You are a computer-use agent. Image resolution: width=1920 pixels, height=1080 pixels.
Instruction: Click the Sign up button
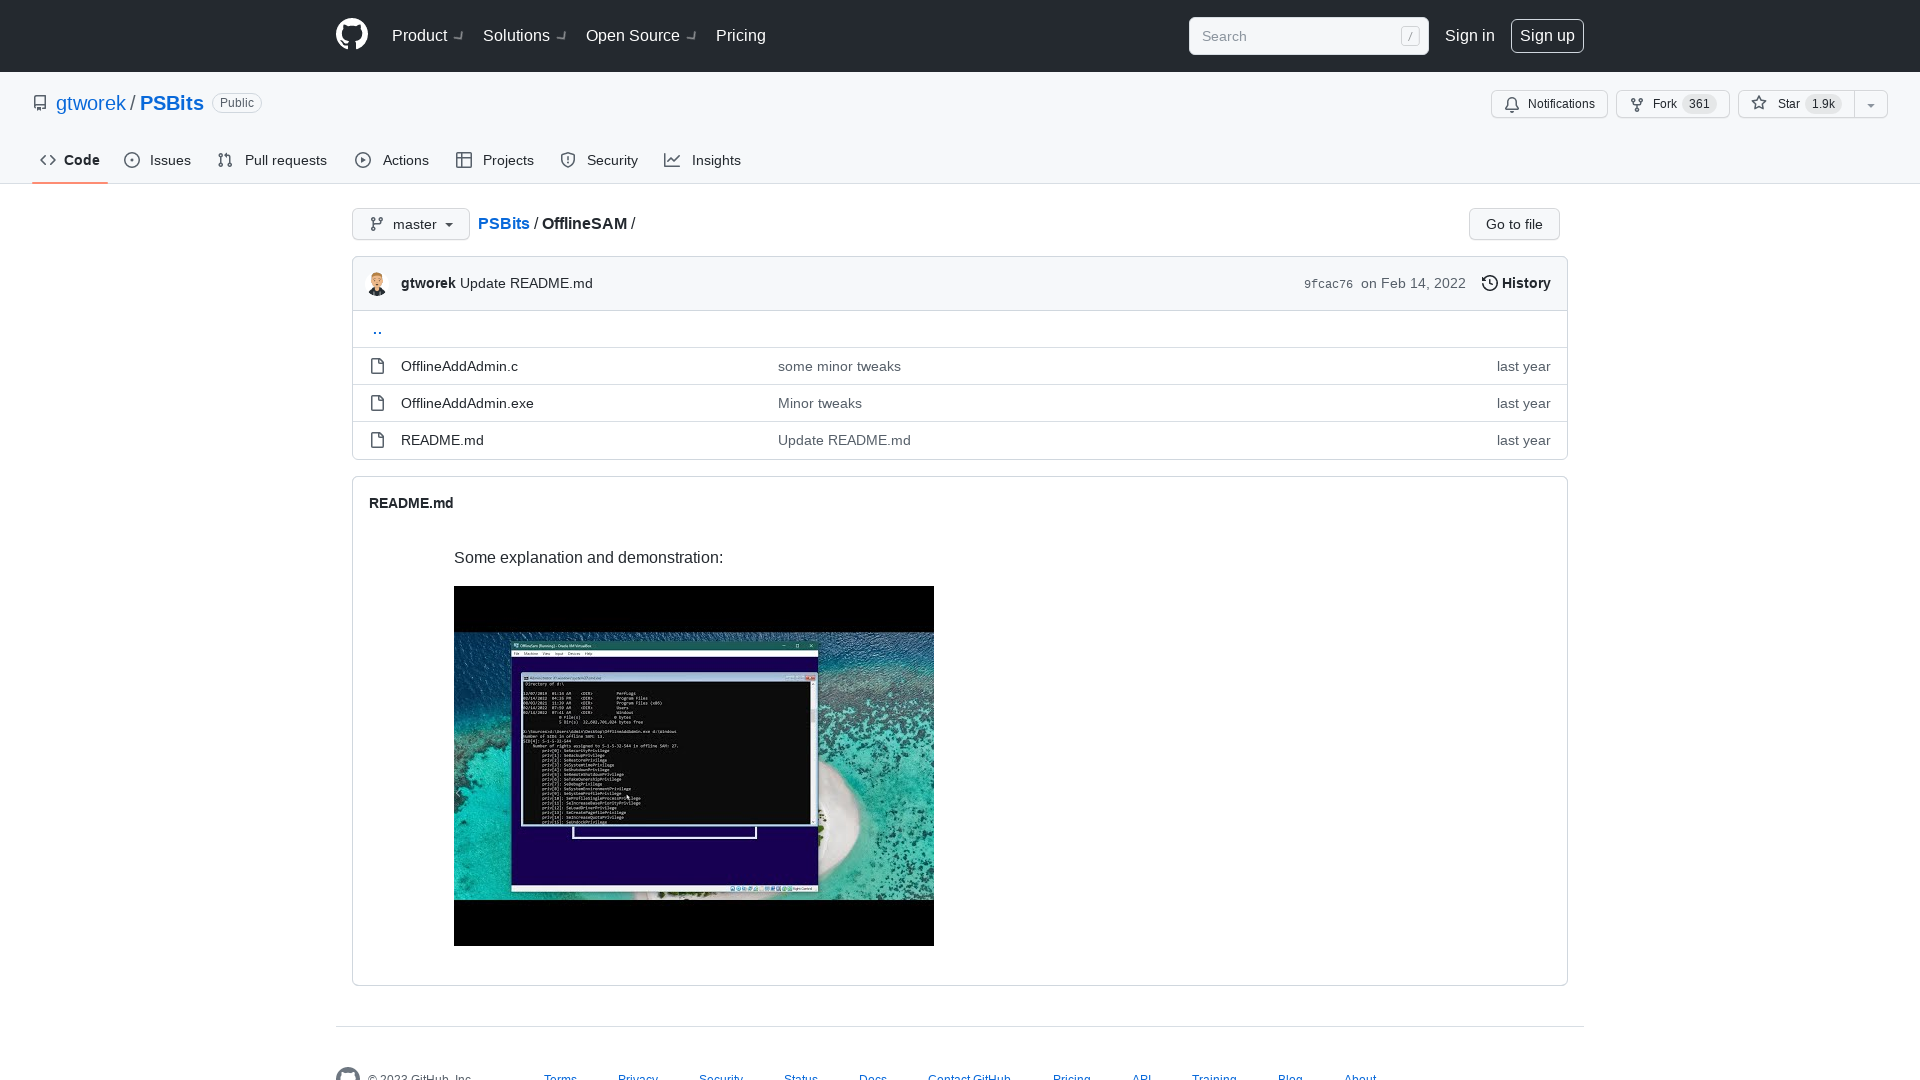coord(1547,35)
